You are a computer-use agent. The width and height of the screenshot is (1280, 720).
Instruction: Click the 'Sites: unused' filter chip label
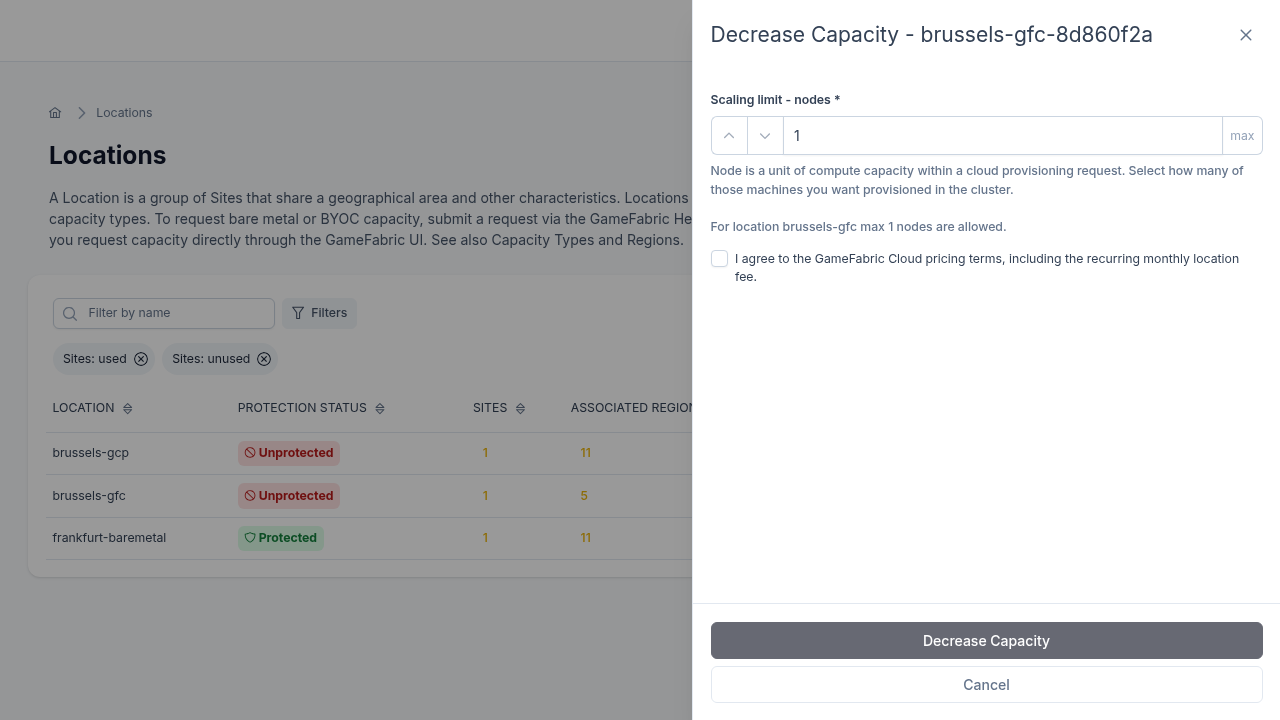click(211, 359)
